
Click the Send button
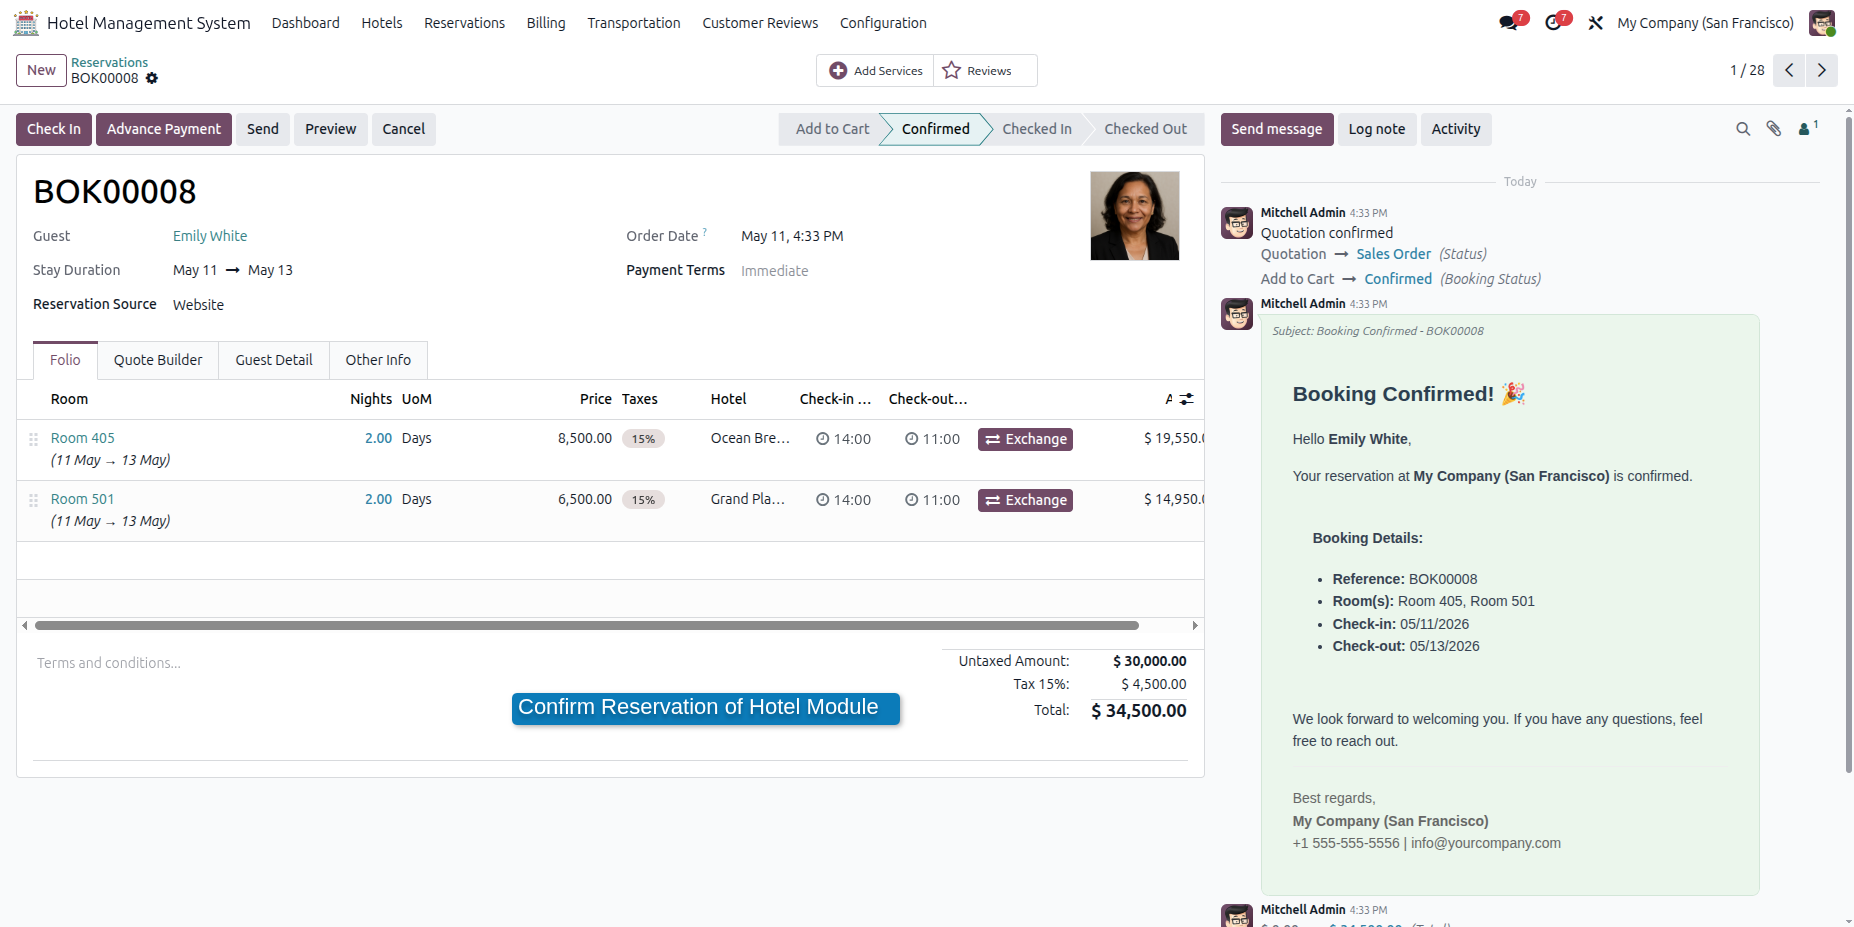(263, 129)
